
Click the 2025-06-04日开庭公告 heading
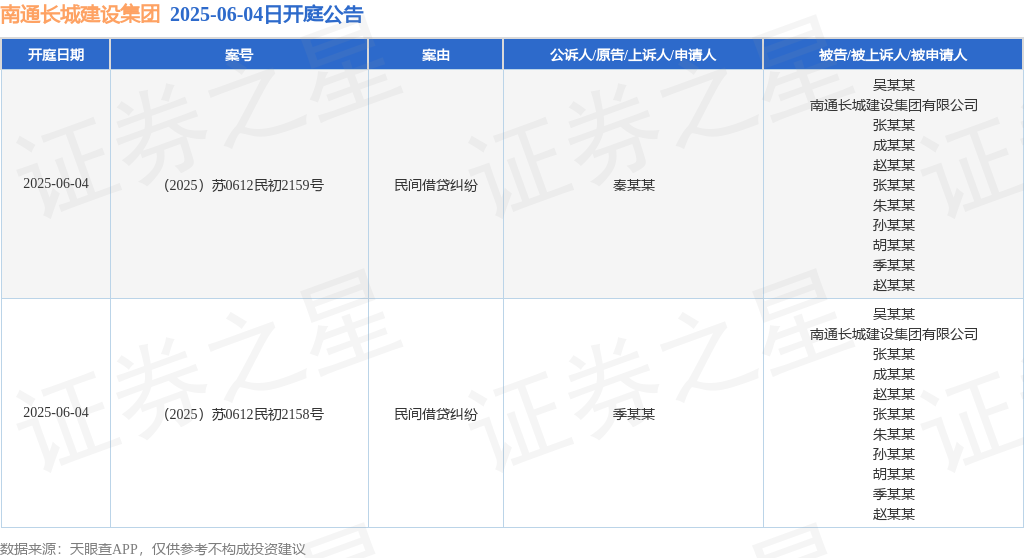click(266, 14)
